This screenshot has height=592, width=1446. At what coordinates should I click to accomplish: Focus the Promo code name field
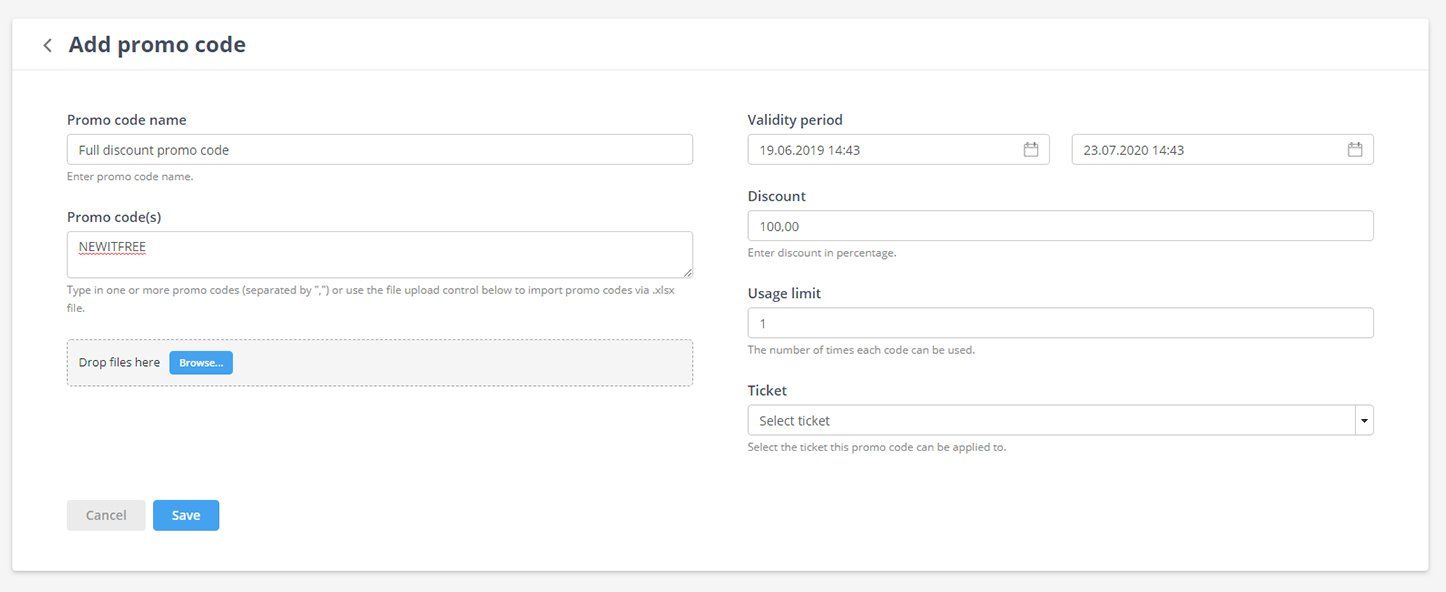pyautogui.click(x=379, y=150)
